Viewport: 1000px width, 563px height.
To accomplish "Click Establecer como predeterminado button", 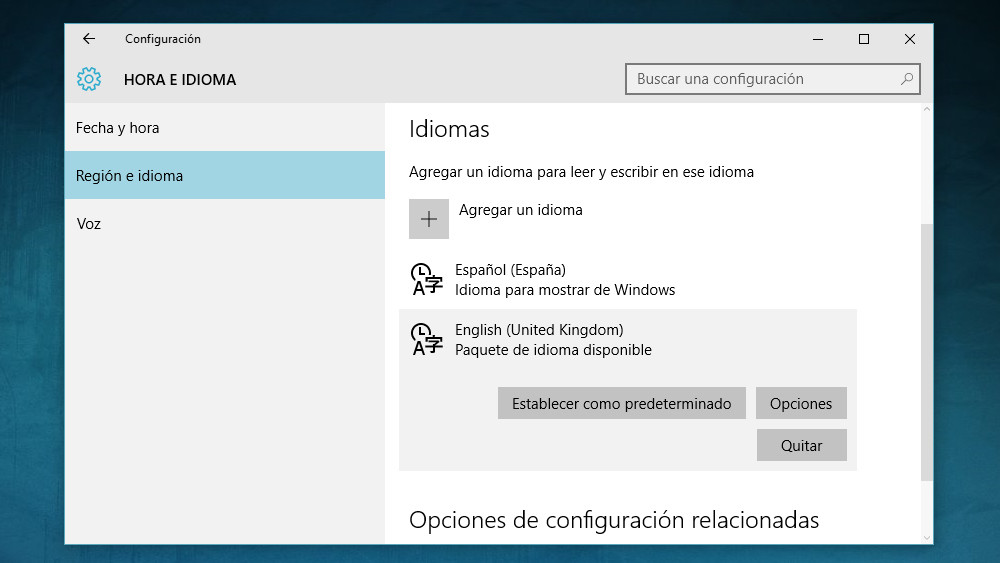I will tap(621, 403).
